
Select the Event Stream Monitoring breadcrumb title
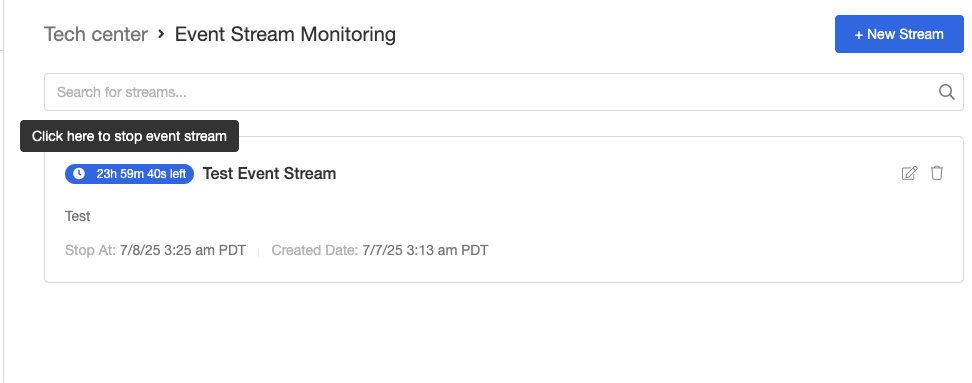click(285, 34)
